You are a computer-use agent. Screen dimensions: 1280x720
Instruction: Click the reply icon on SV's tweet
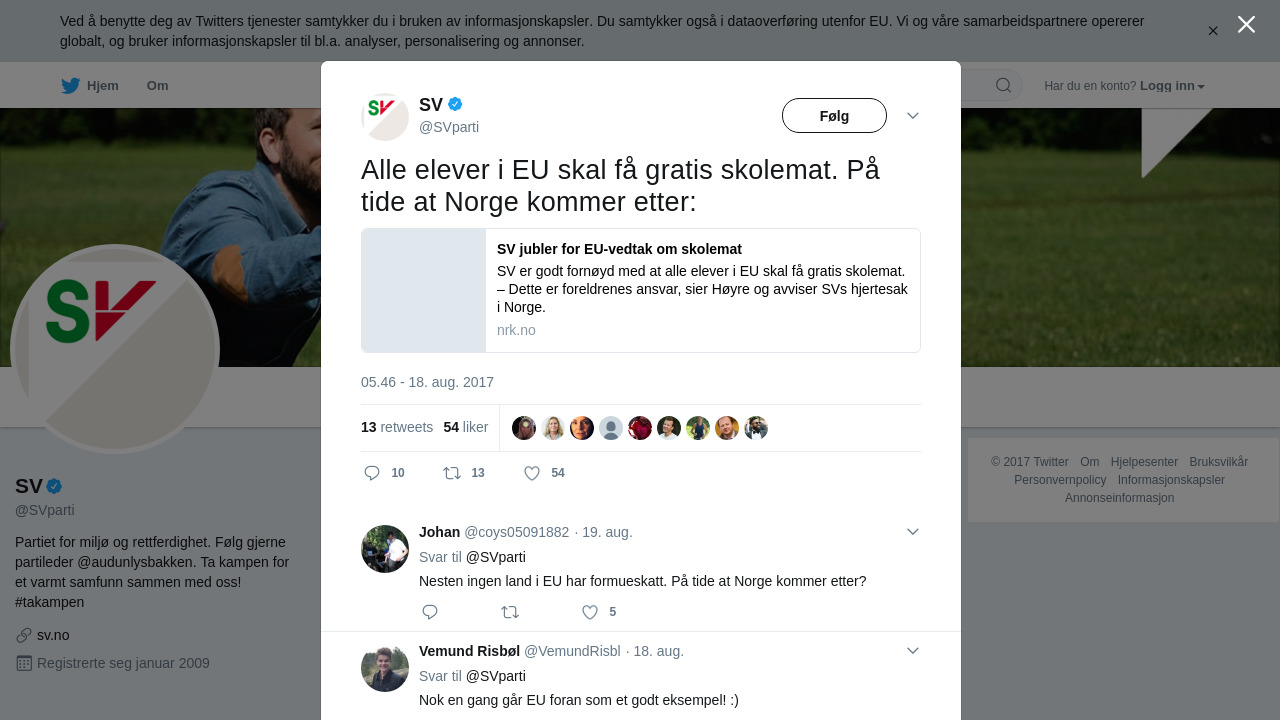point(372,473)
